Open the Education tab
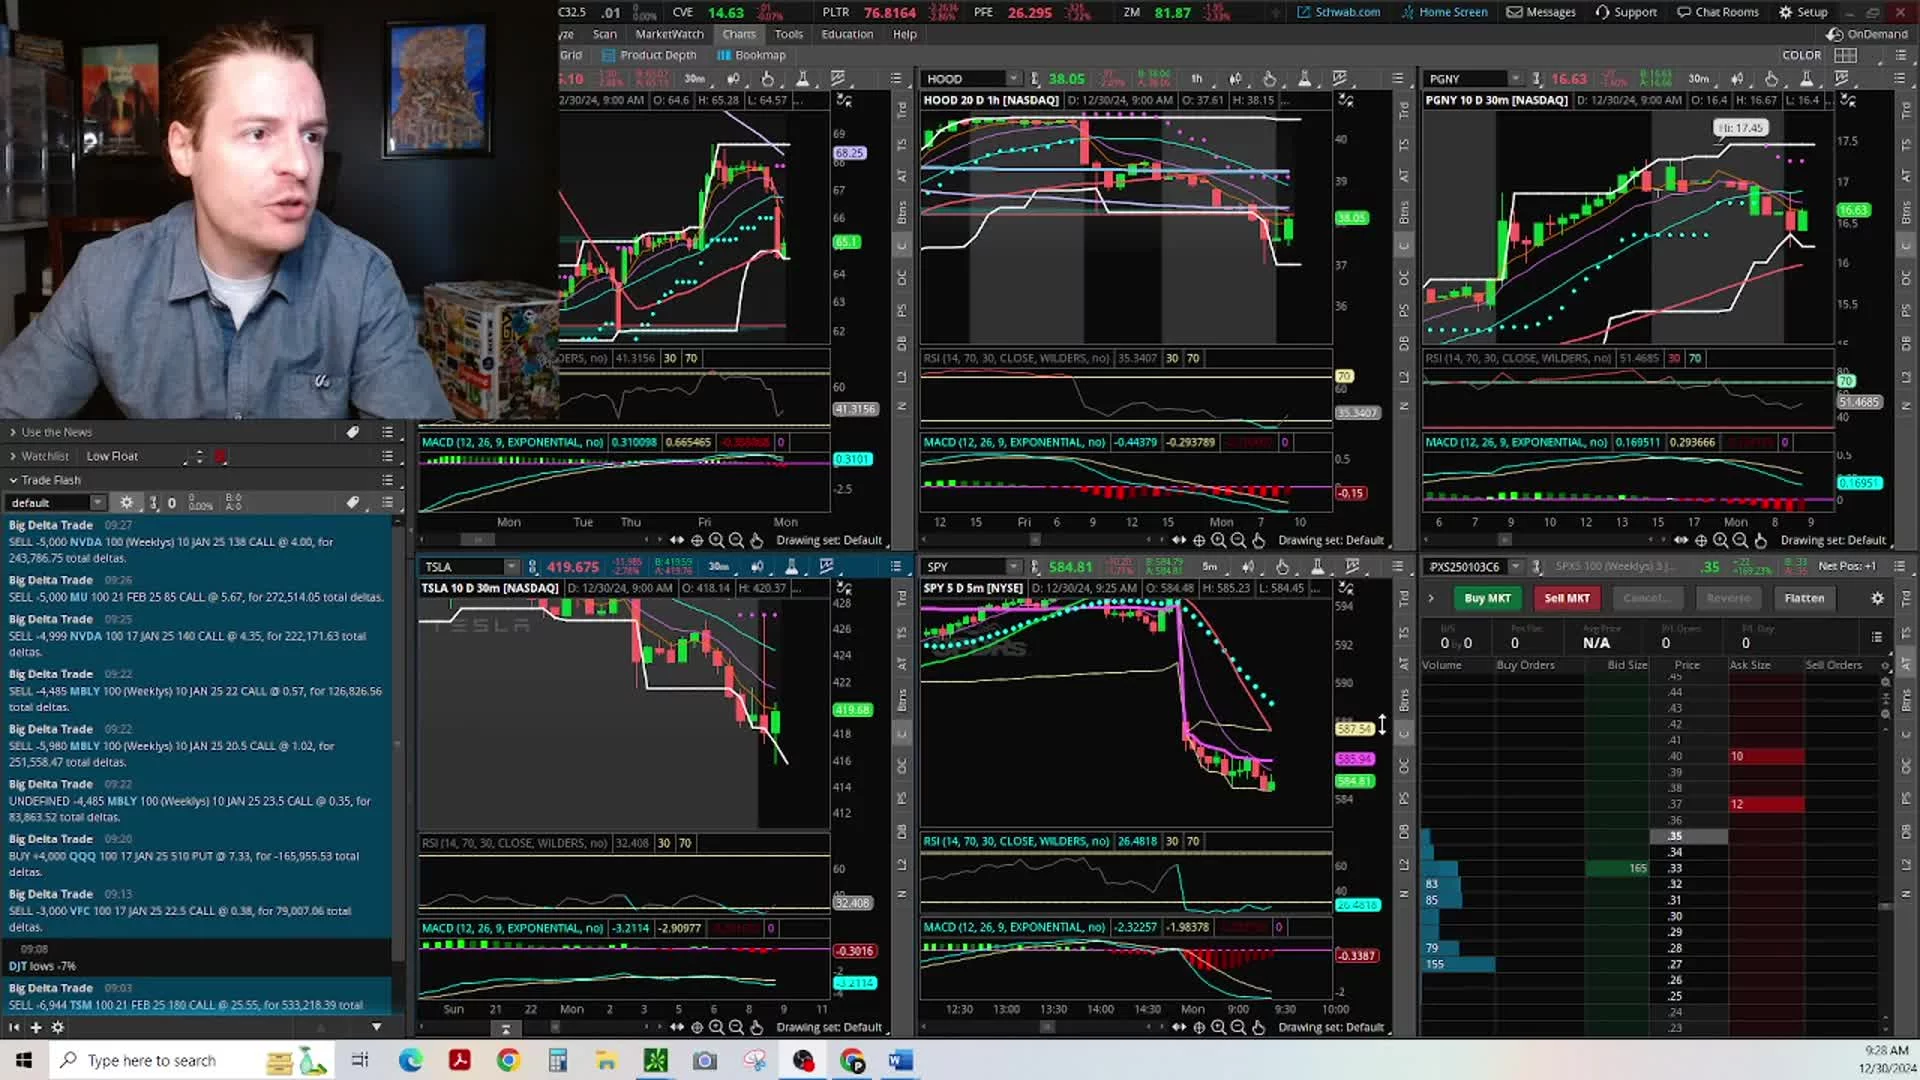This screenshot has height=1080, width=1920. coord(847,34)
